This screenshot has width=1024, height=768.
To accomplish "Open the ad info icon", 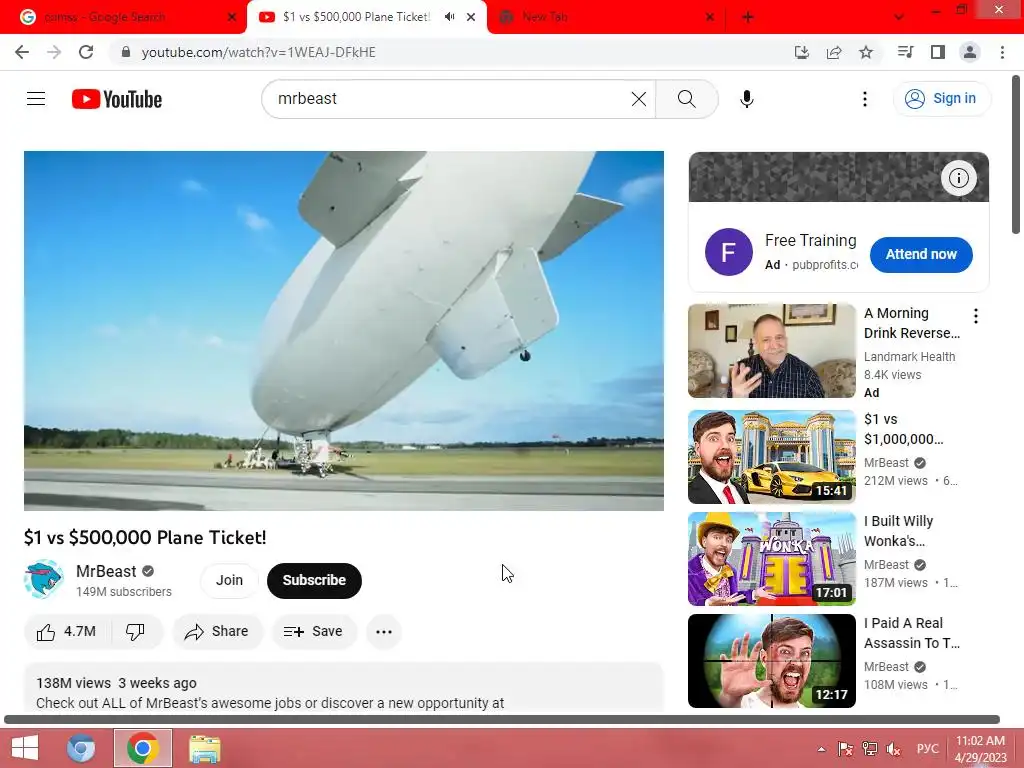I will point(958,178).
